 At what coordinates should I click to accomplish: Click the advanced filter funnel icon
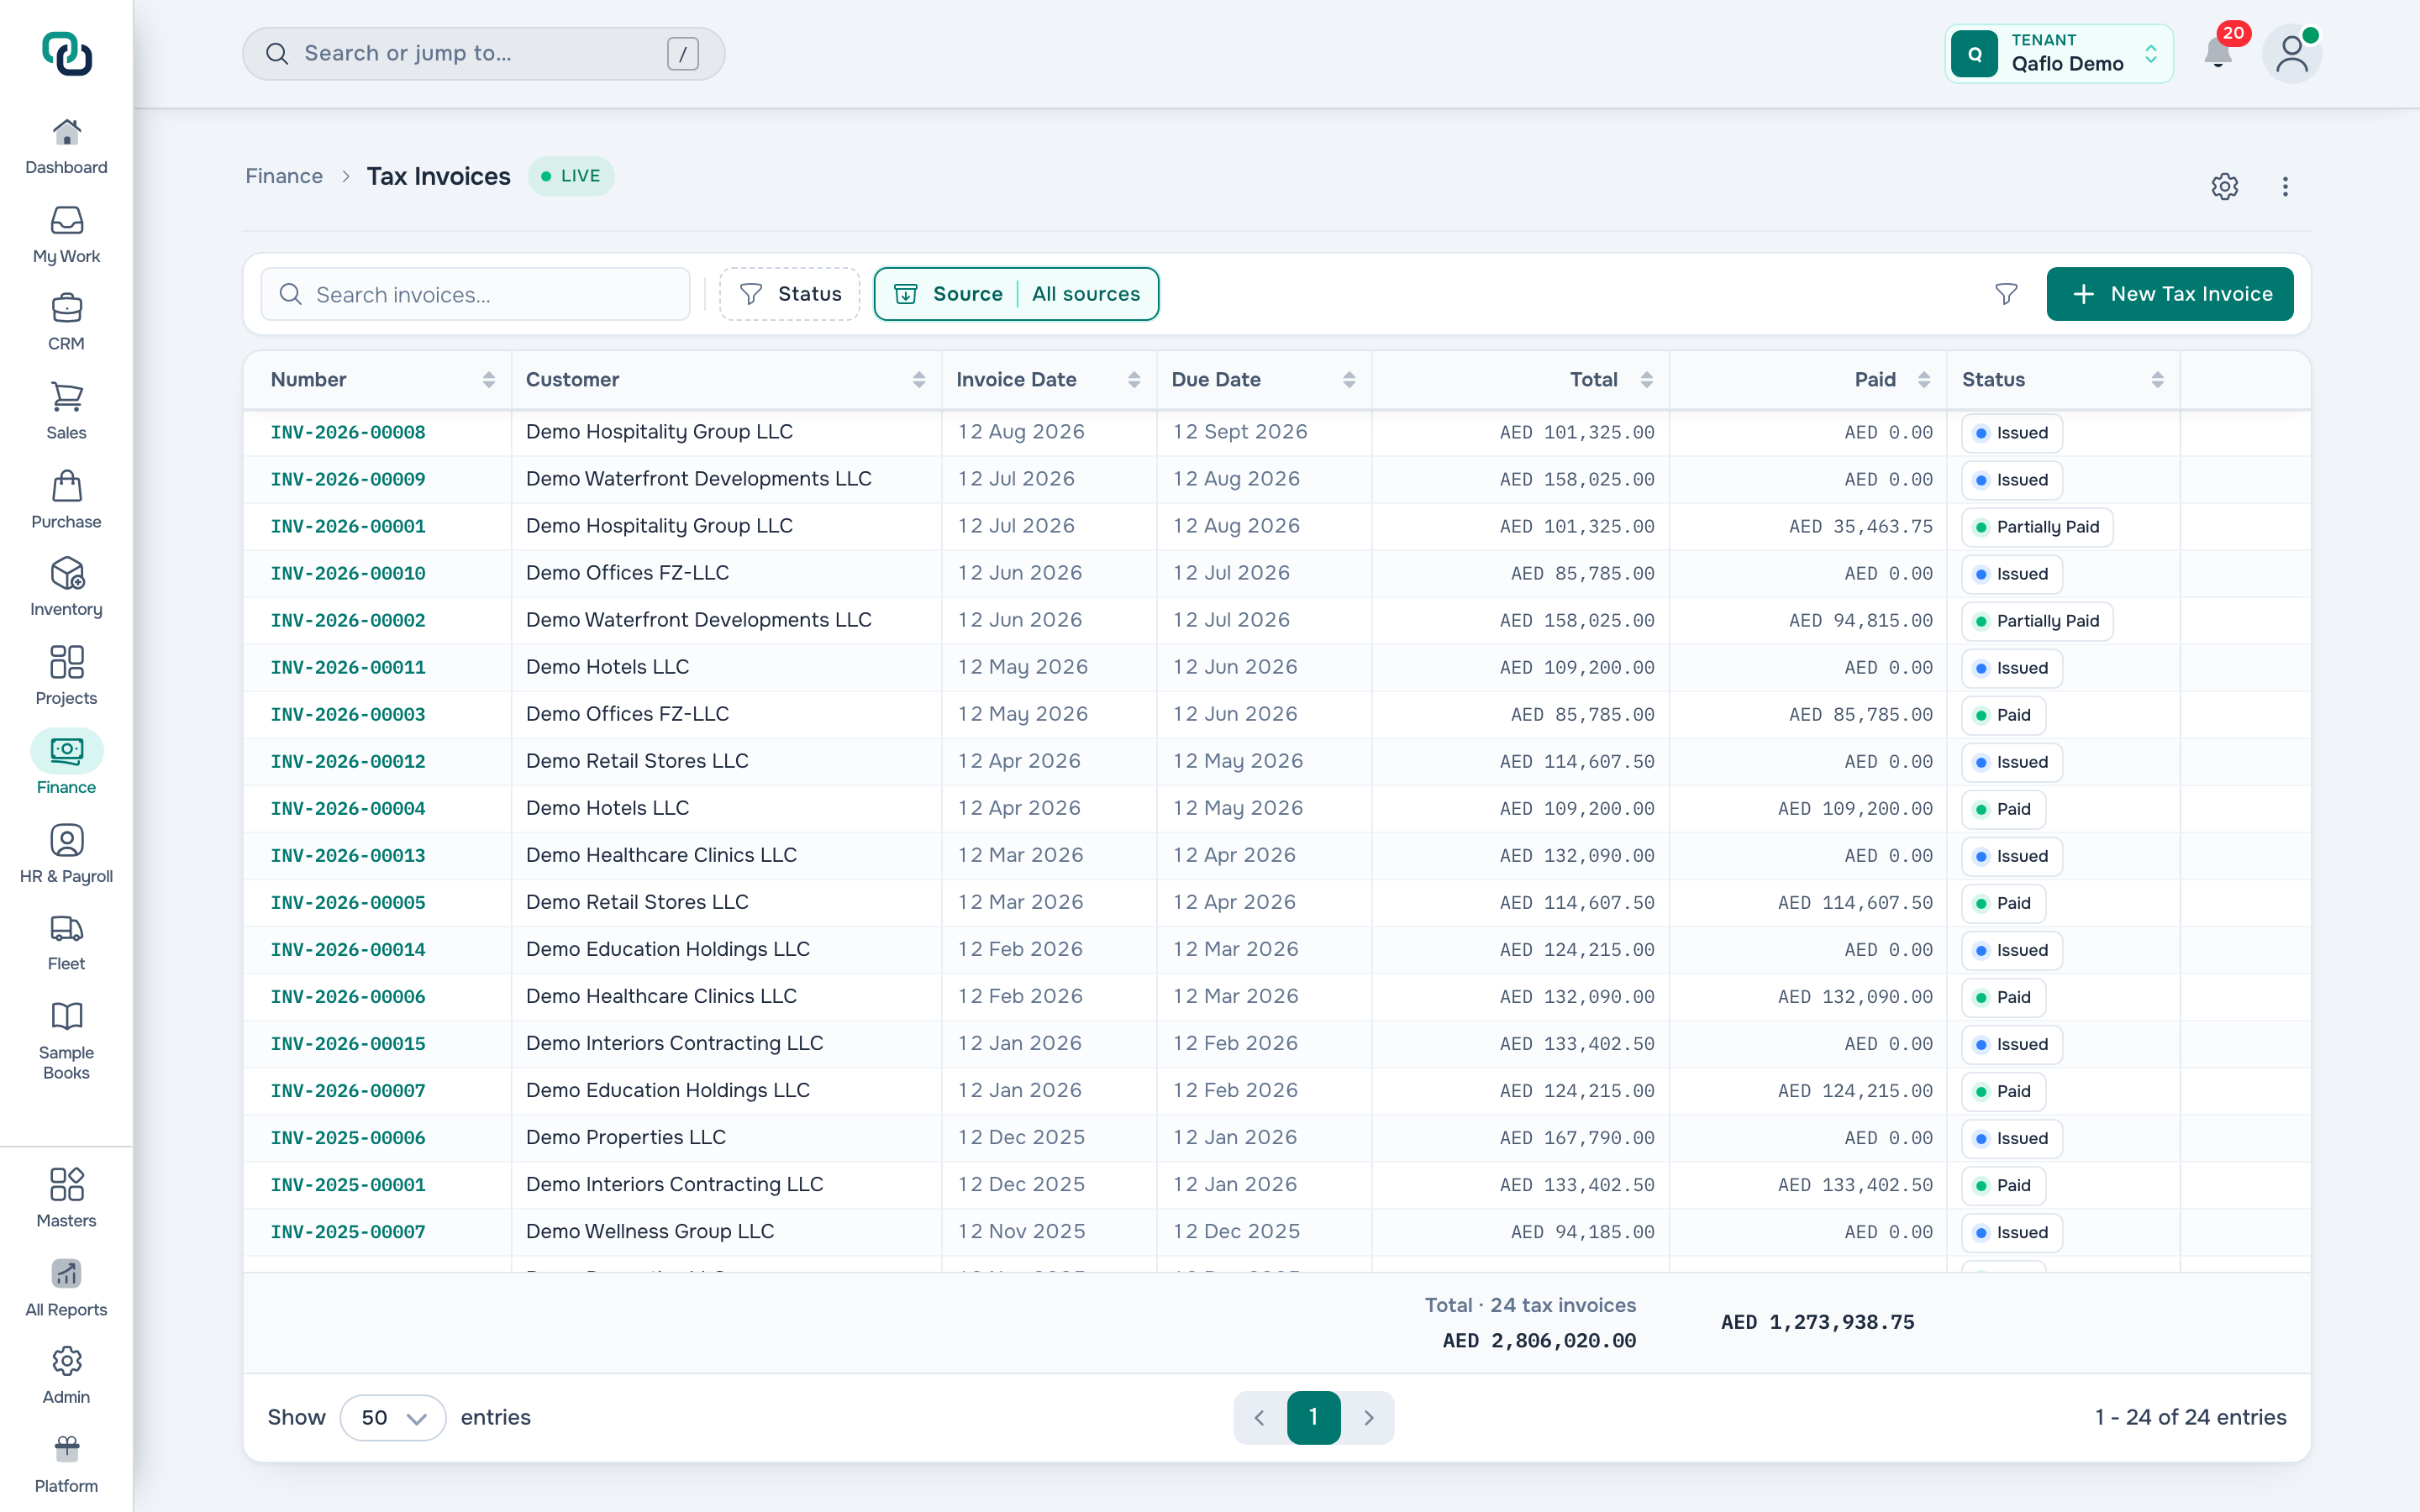[x=2006, y=294]
